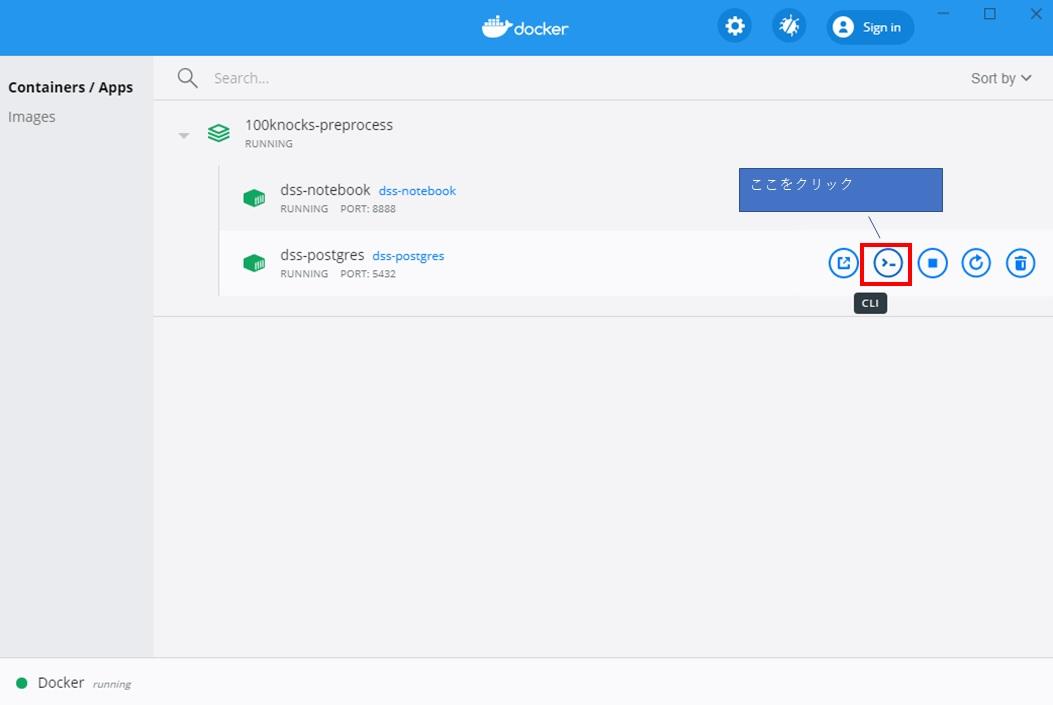Open Docker settings gear

pyautogui.click(x=735, y=27)
